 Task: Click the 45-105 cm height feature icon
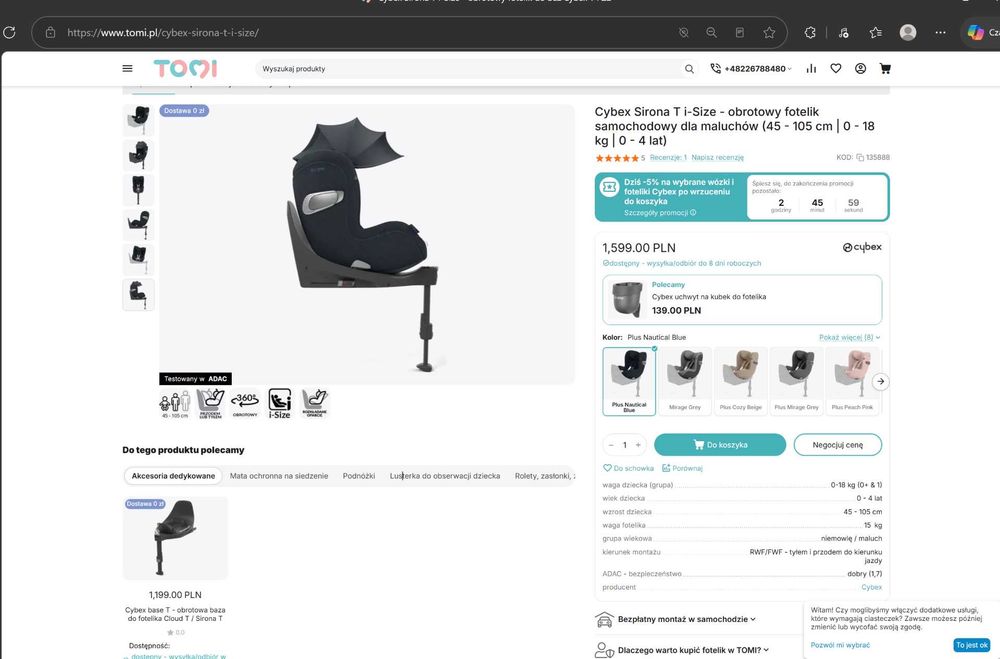tap(175, 404)
